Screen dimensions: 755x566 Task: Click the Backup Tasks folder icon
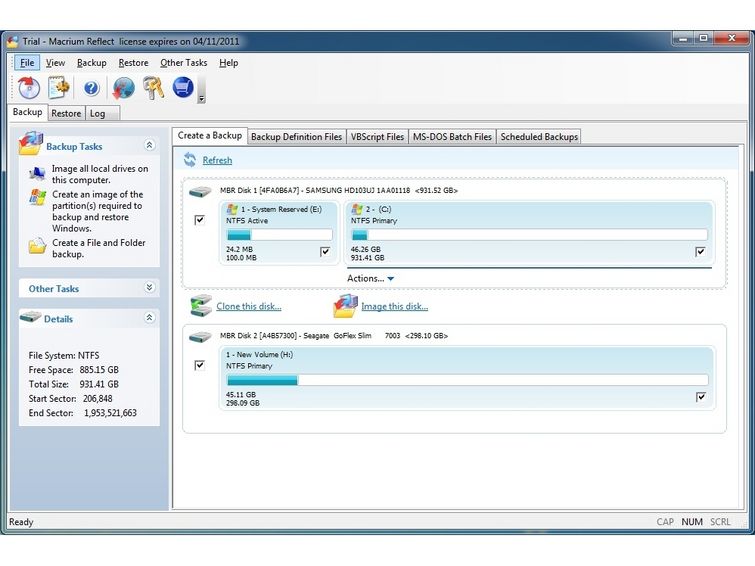[31, 143]
